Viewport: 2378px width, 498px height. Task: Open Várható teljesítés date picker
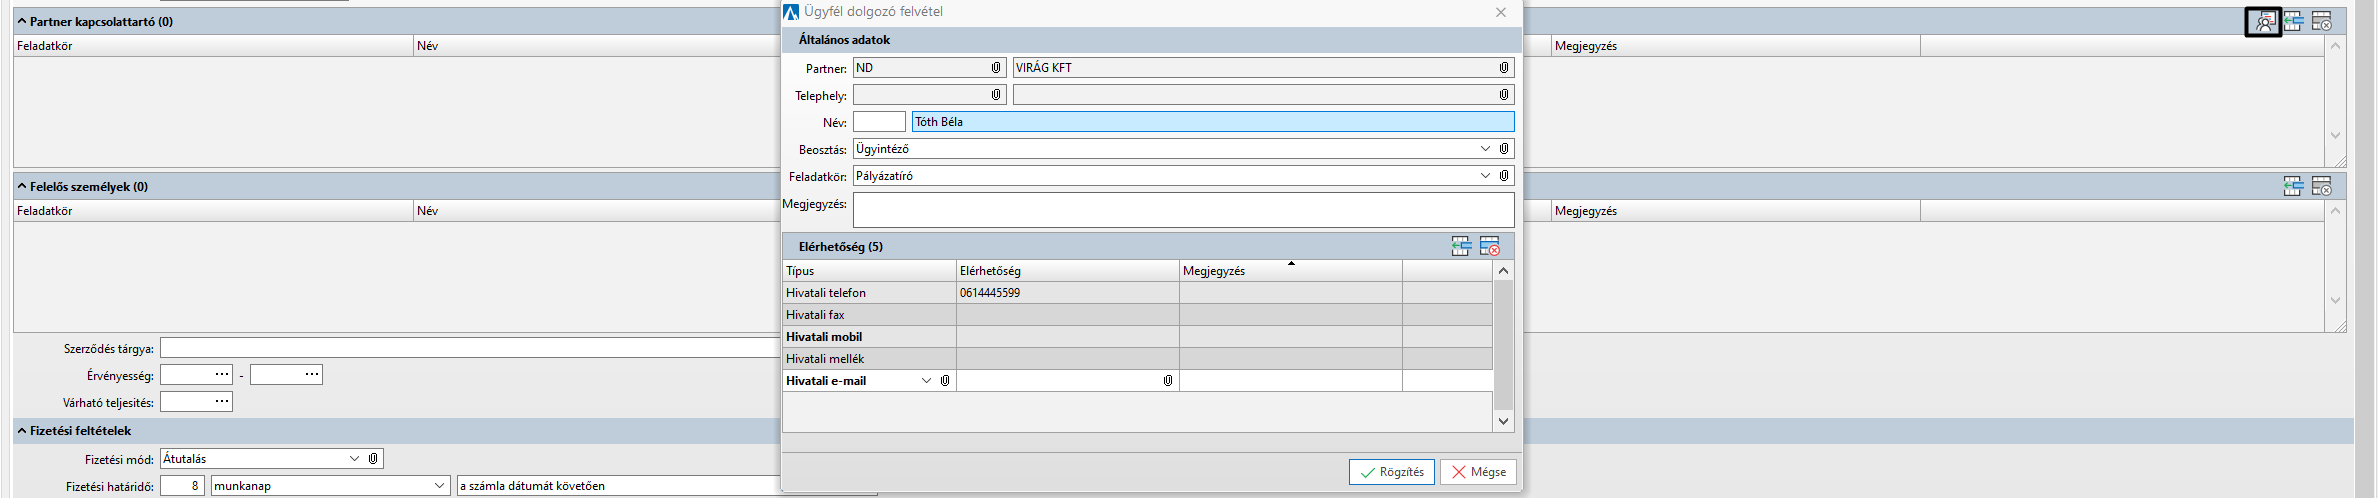coord(222,401)
